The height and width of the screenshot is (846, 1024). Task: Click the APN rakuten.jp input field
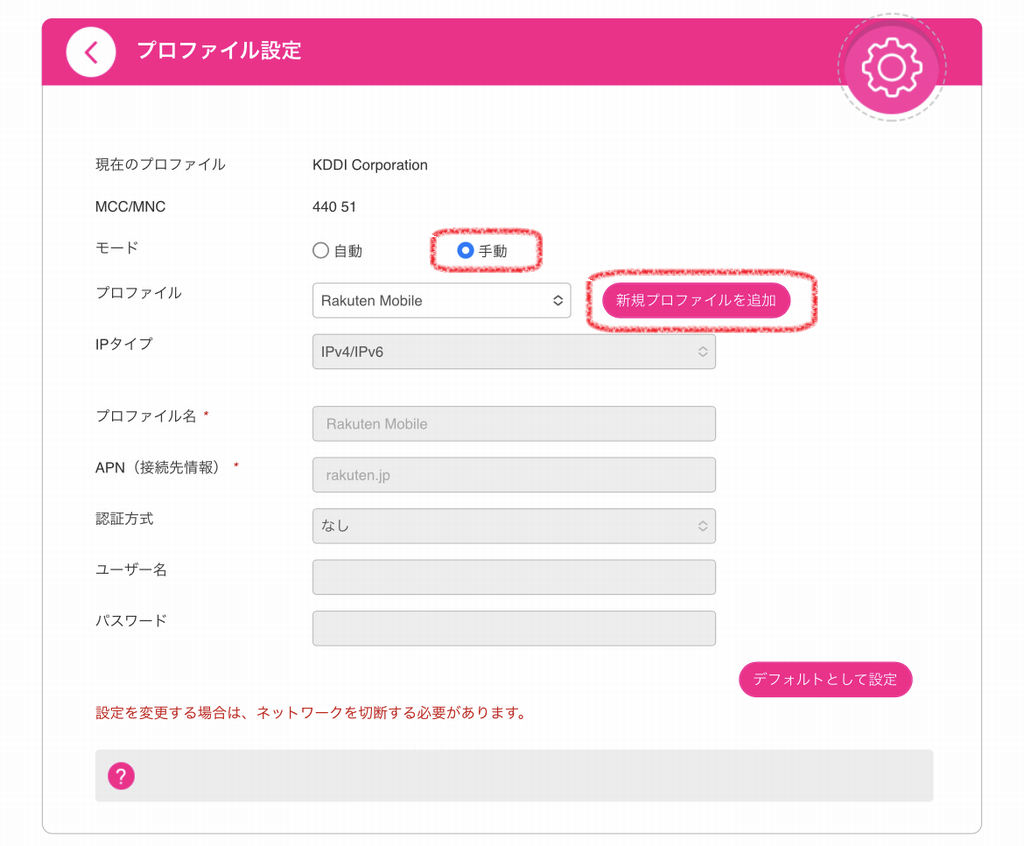514,475
